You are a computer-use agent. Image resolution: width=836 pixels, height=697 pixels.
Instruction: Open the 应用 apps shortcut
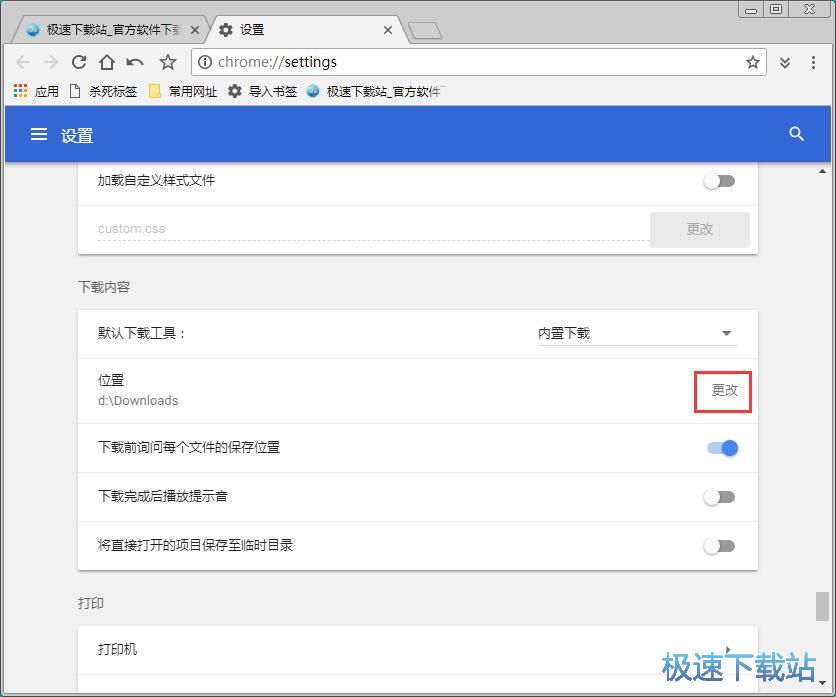coord(36,92)
